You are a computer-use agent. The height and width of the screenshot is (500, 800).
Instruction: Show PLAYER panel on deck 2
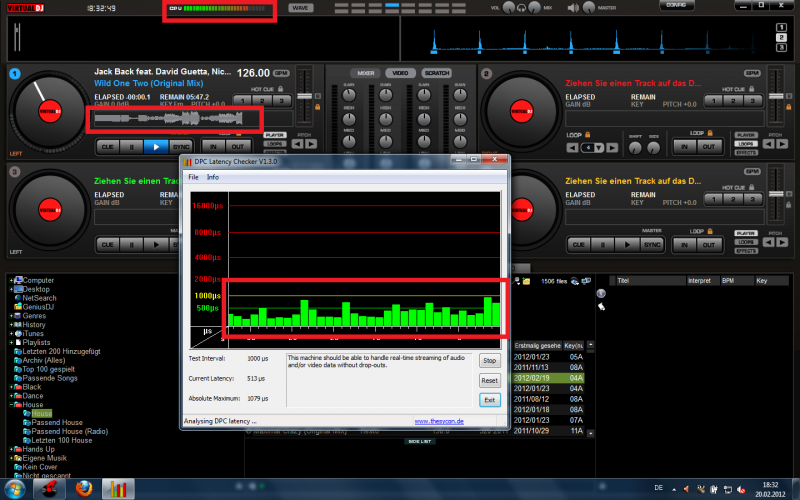(745, 135)
